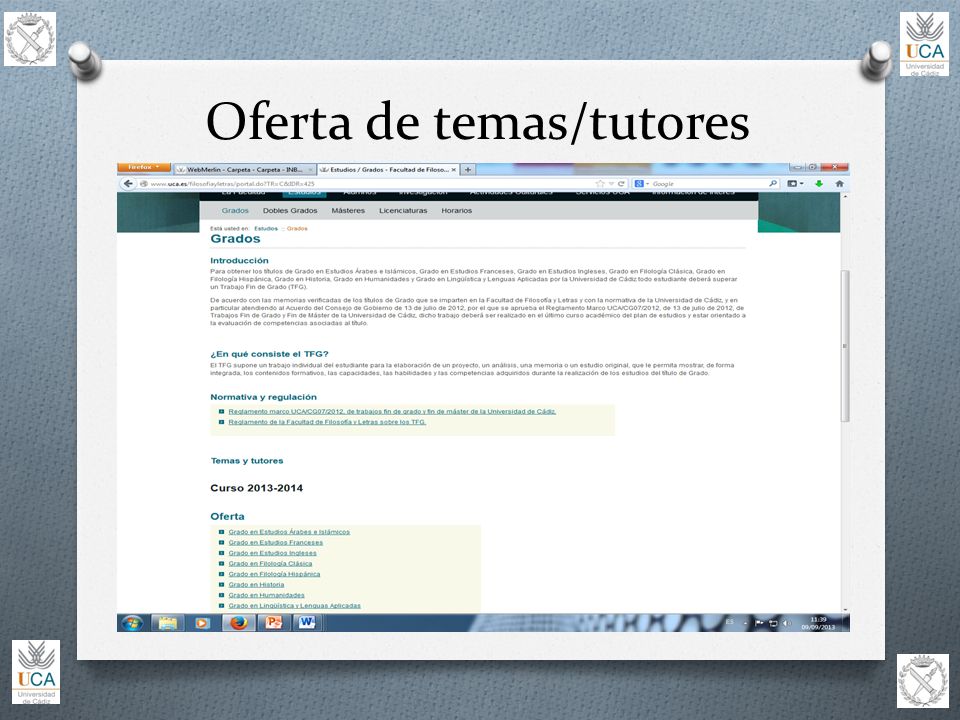Click the volume speaker tray icon
This screenshot has width=960, height=720.
coord(787,623)
